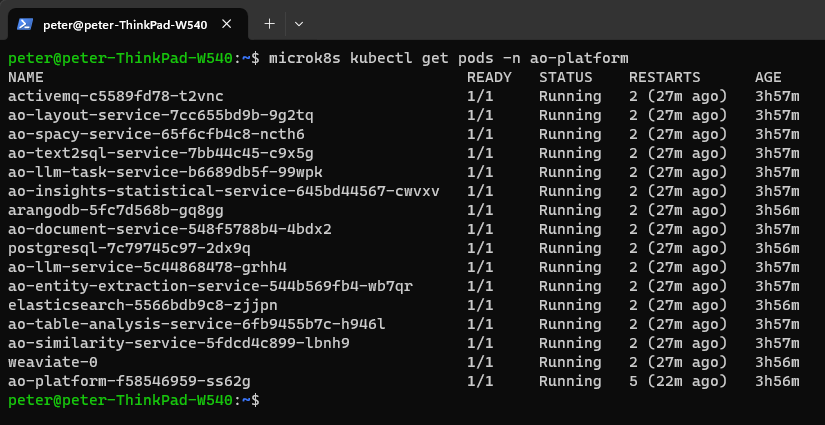Open a new tab with plus button
This screenshot has height=425, width=825.
[x=269, y=22]
